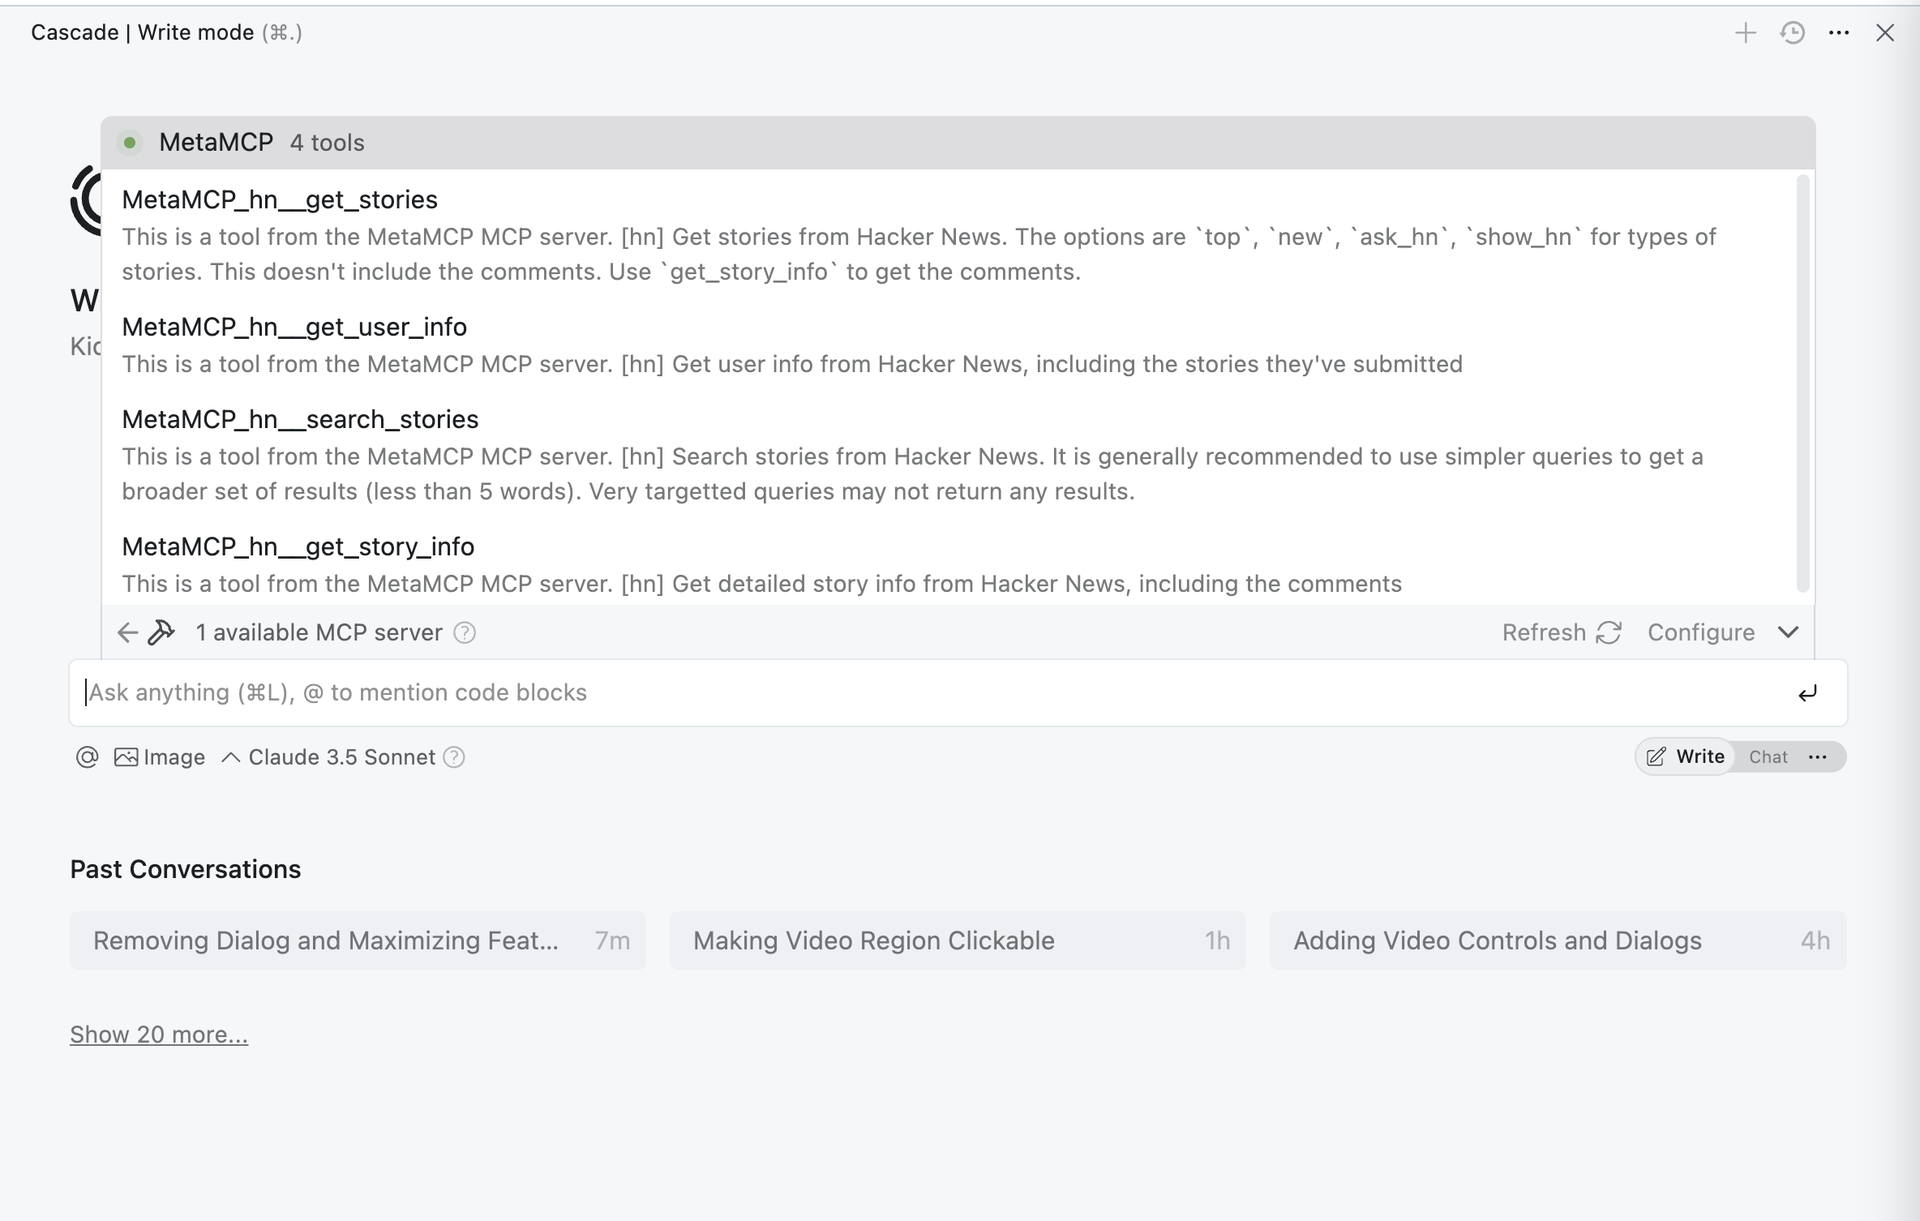Switch to Write mode
The width and height of the screenshot is (1920, 1221).
point(1686,757)
